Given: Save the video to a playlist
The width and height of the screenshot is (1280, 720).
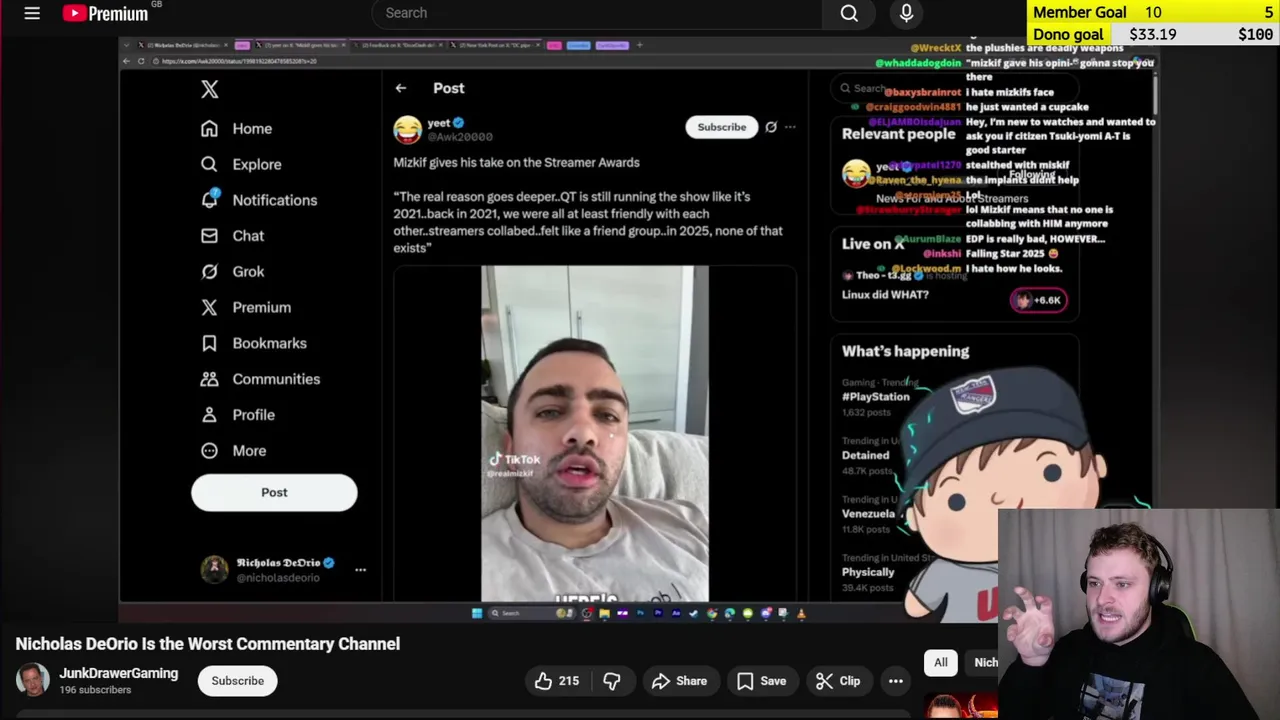Looking at the screenshot, I should pyautogui.click(x=762, y=681).
